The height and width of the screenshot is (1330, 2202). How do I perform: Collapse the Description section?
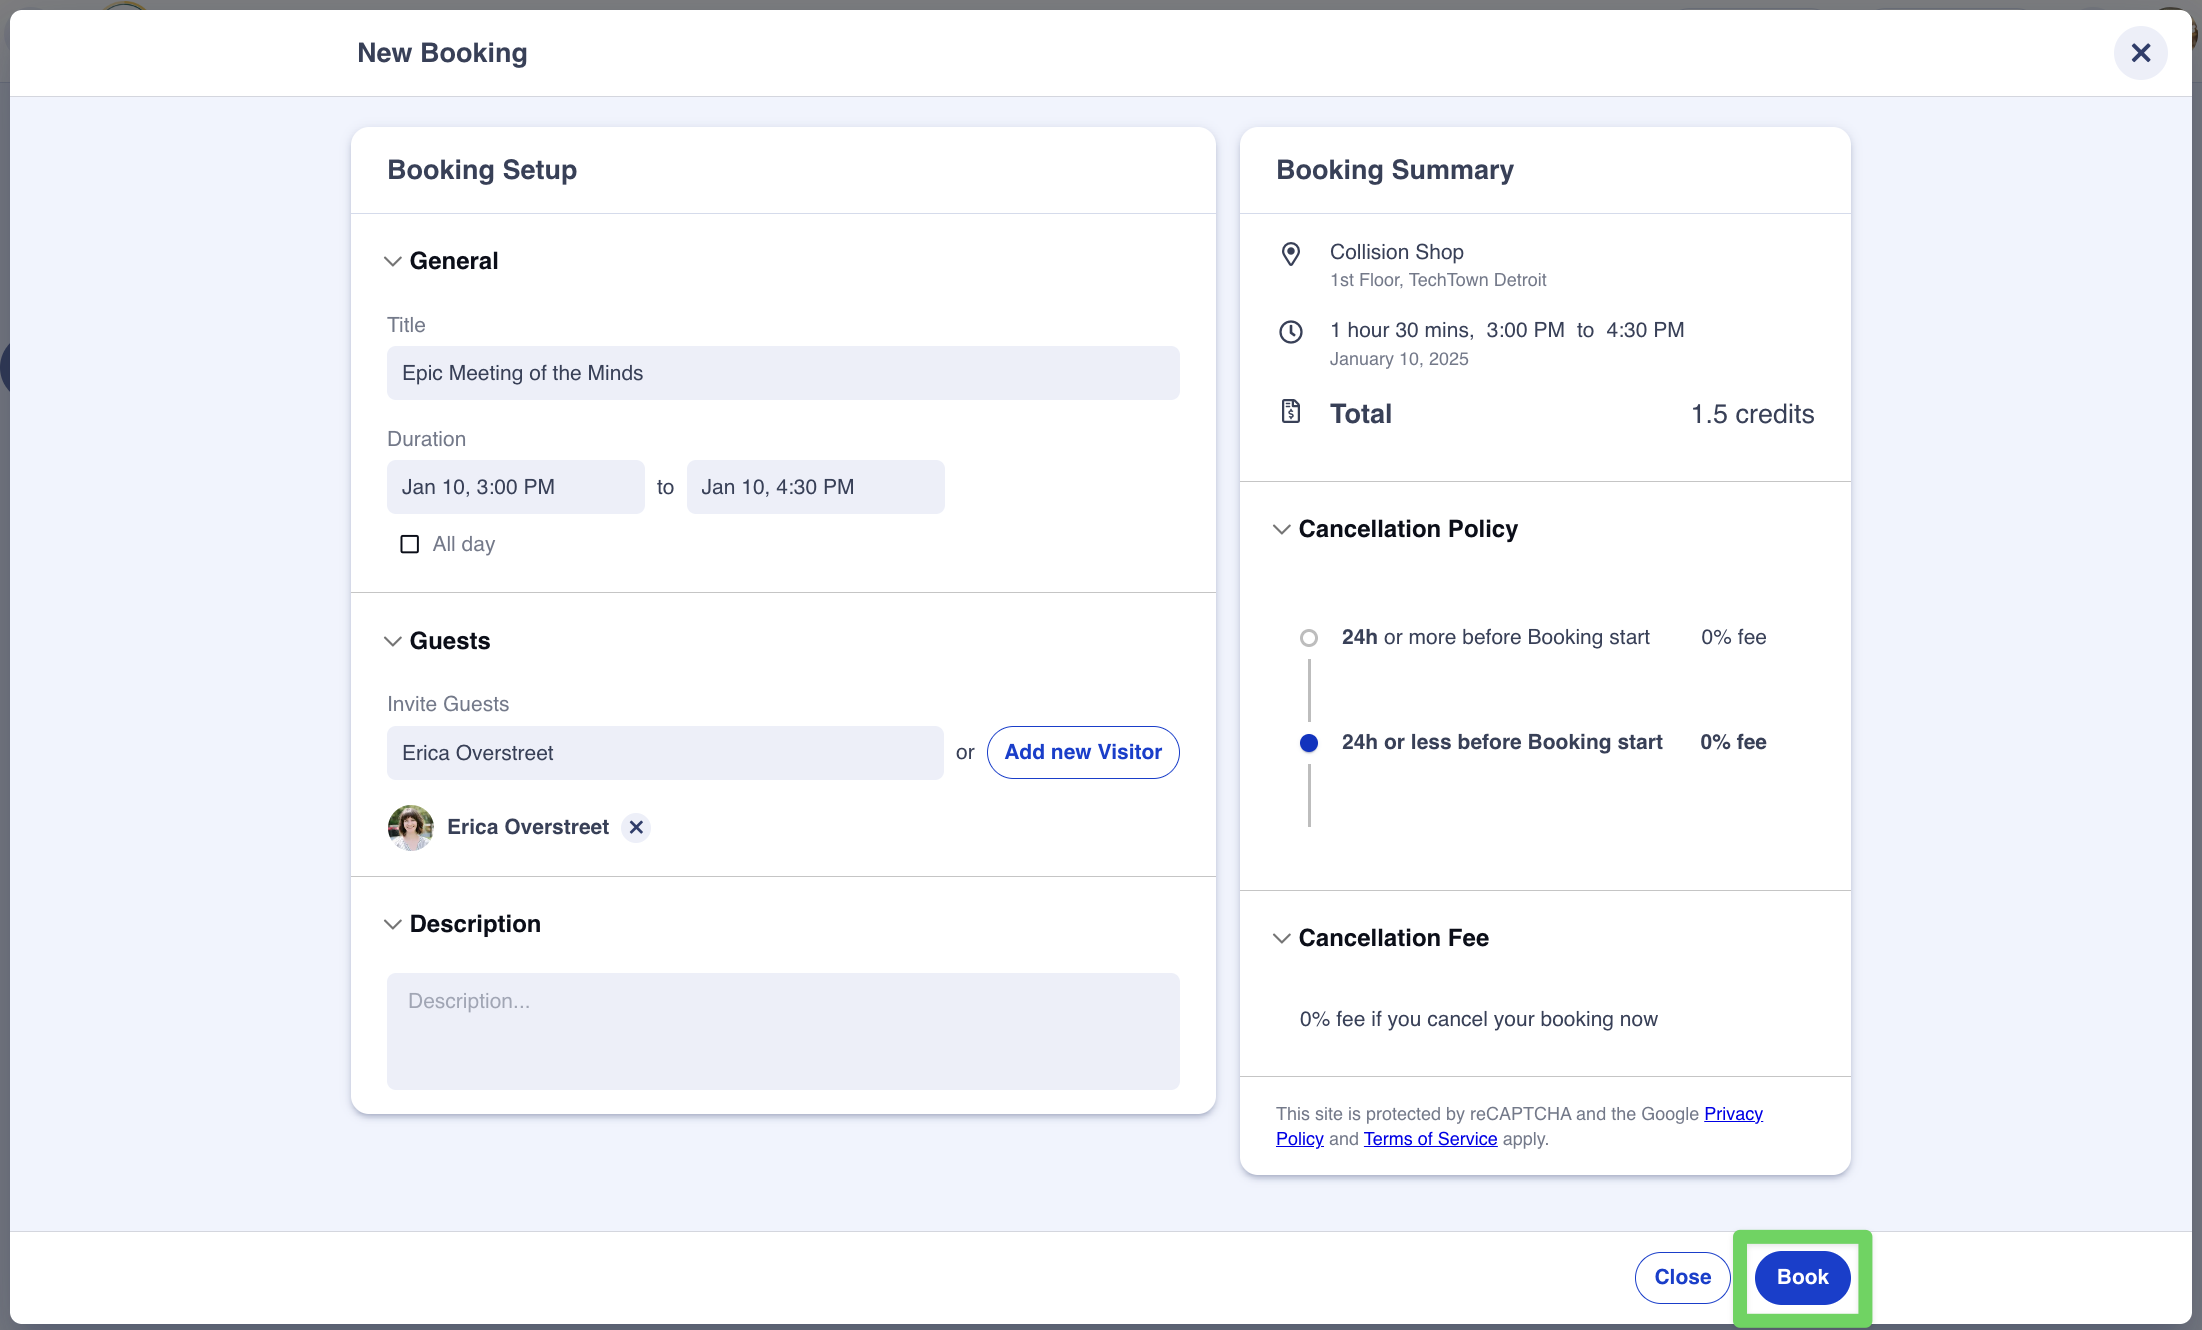[x=393, y=924]
